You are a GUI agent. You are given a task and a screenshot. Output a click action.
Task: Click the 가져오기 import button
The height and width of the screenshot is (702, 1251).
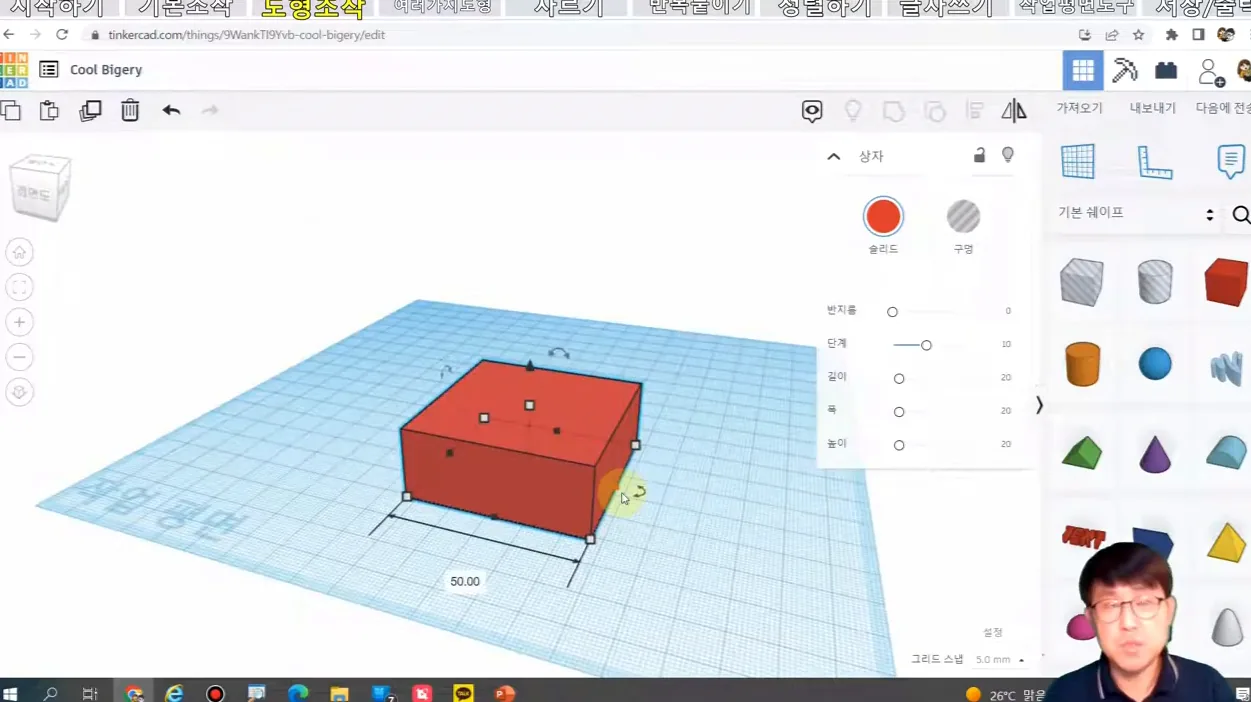[x=1079, y=108]
